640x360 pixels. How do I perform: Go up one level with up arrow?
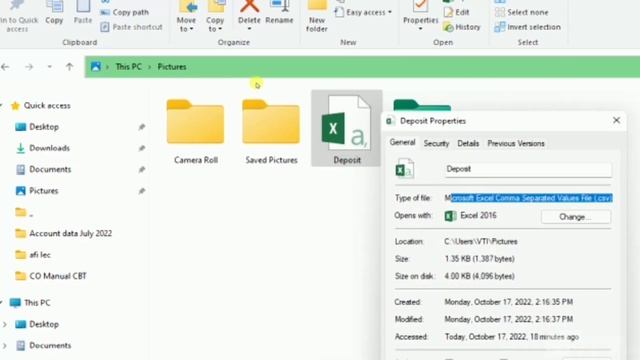[69, 67]
